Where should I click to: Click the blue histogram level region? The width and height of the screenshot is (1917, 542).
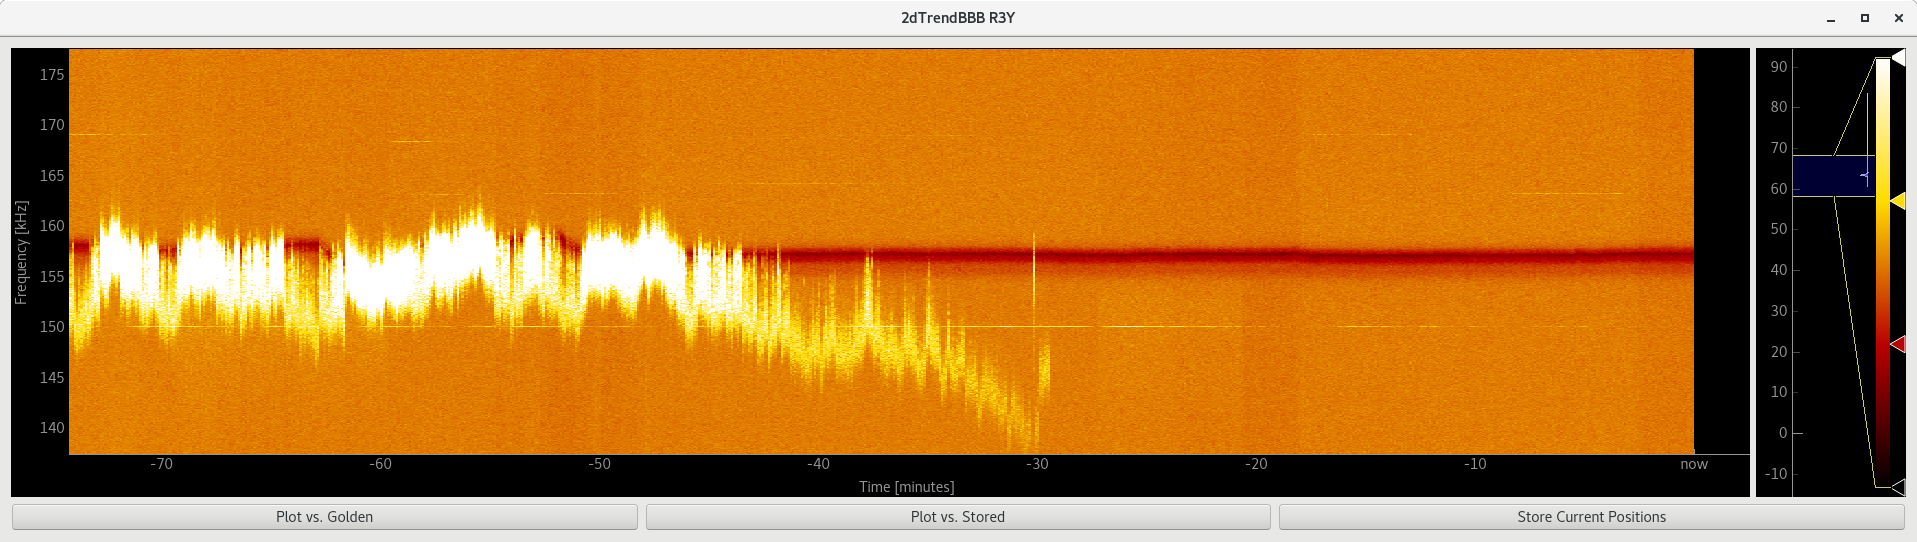(1830, 176)
